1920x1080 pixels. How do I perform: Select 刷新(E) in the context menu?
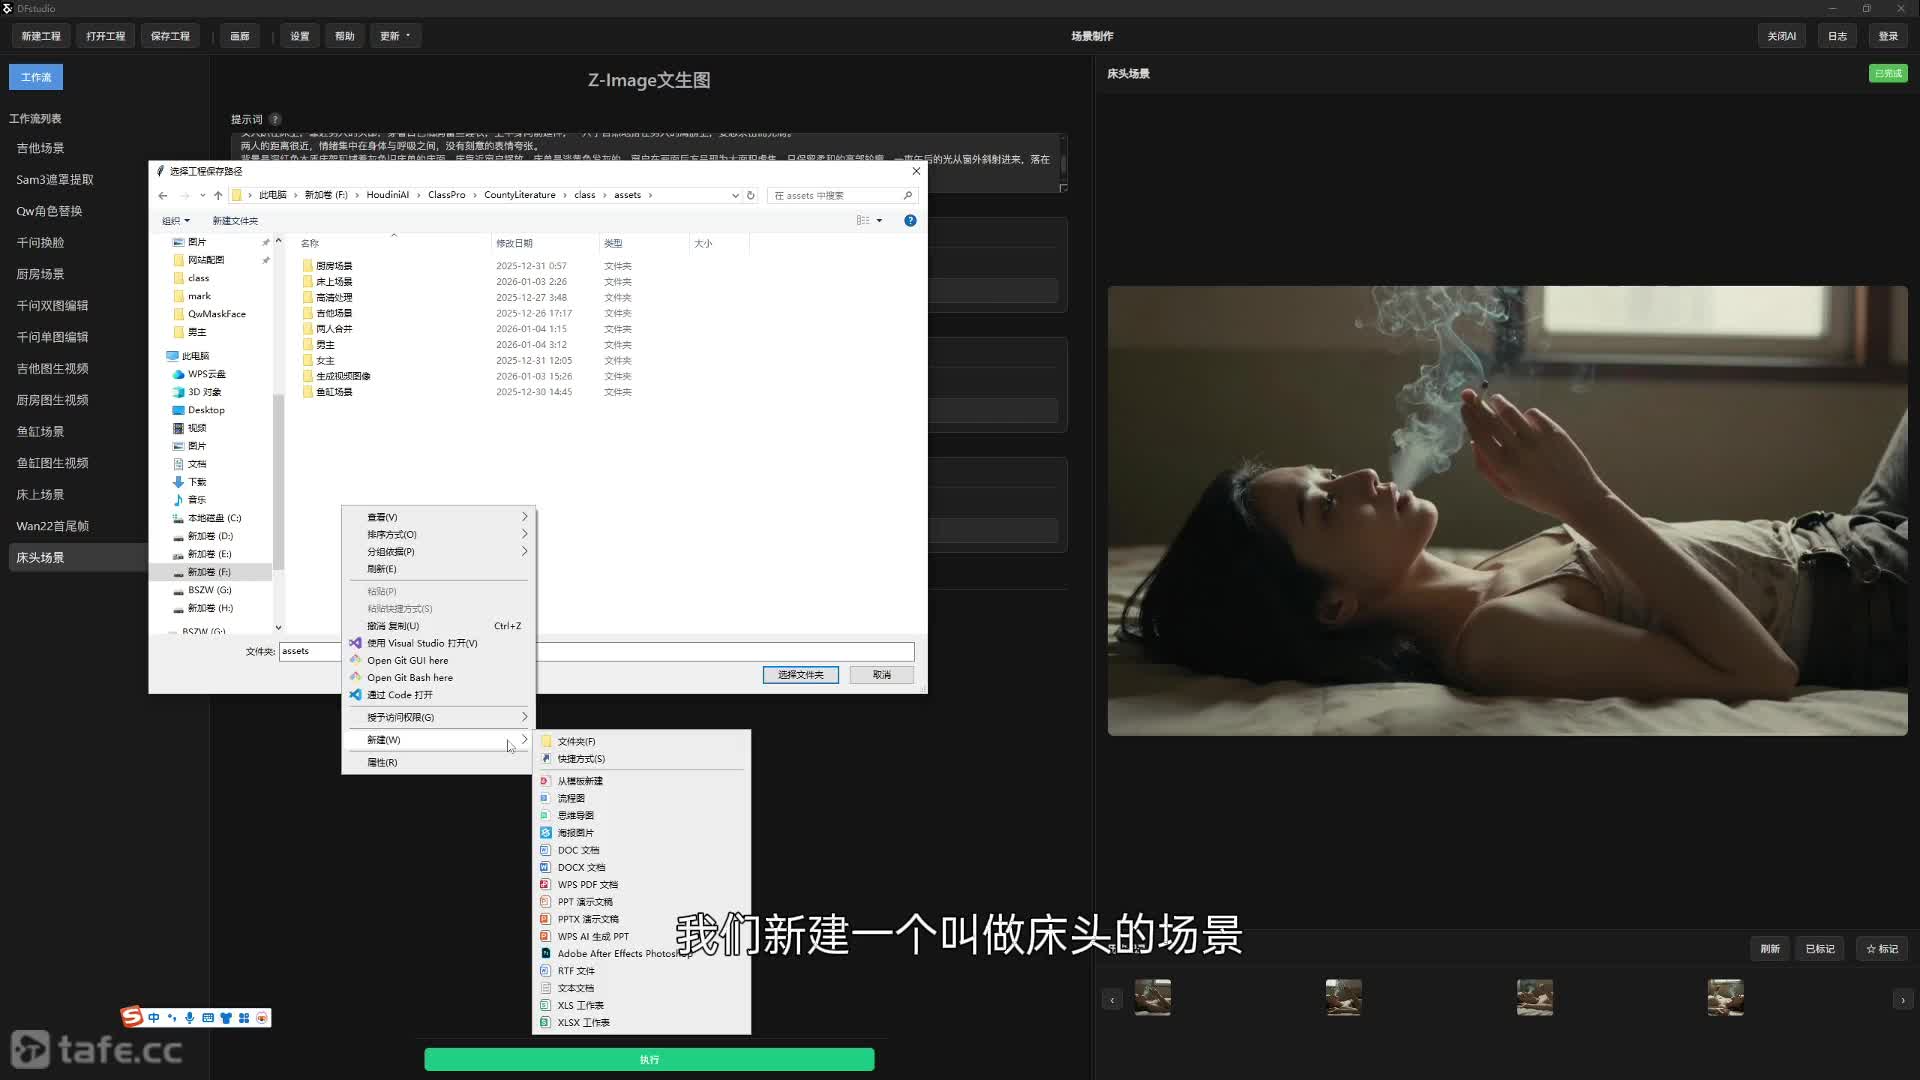coord(381,569)
